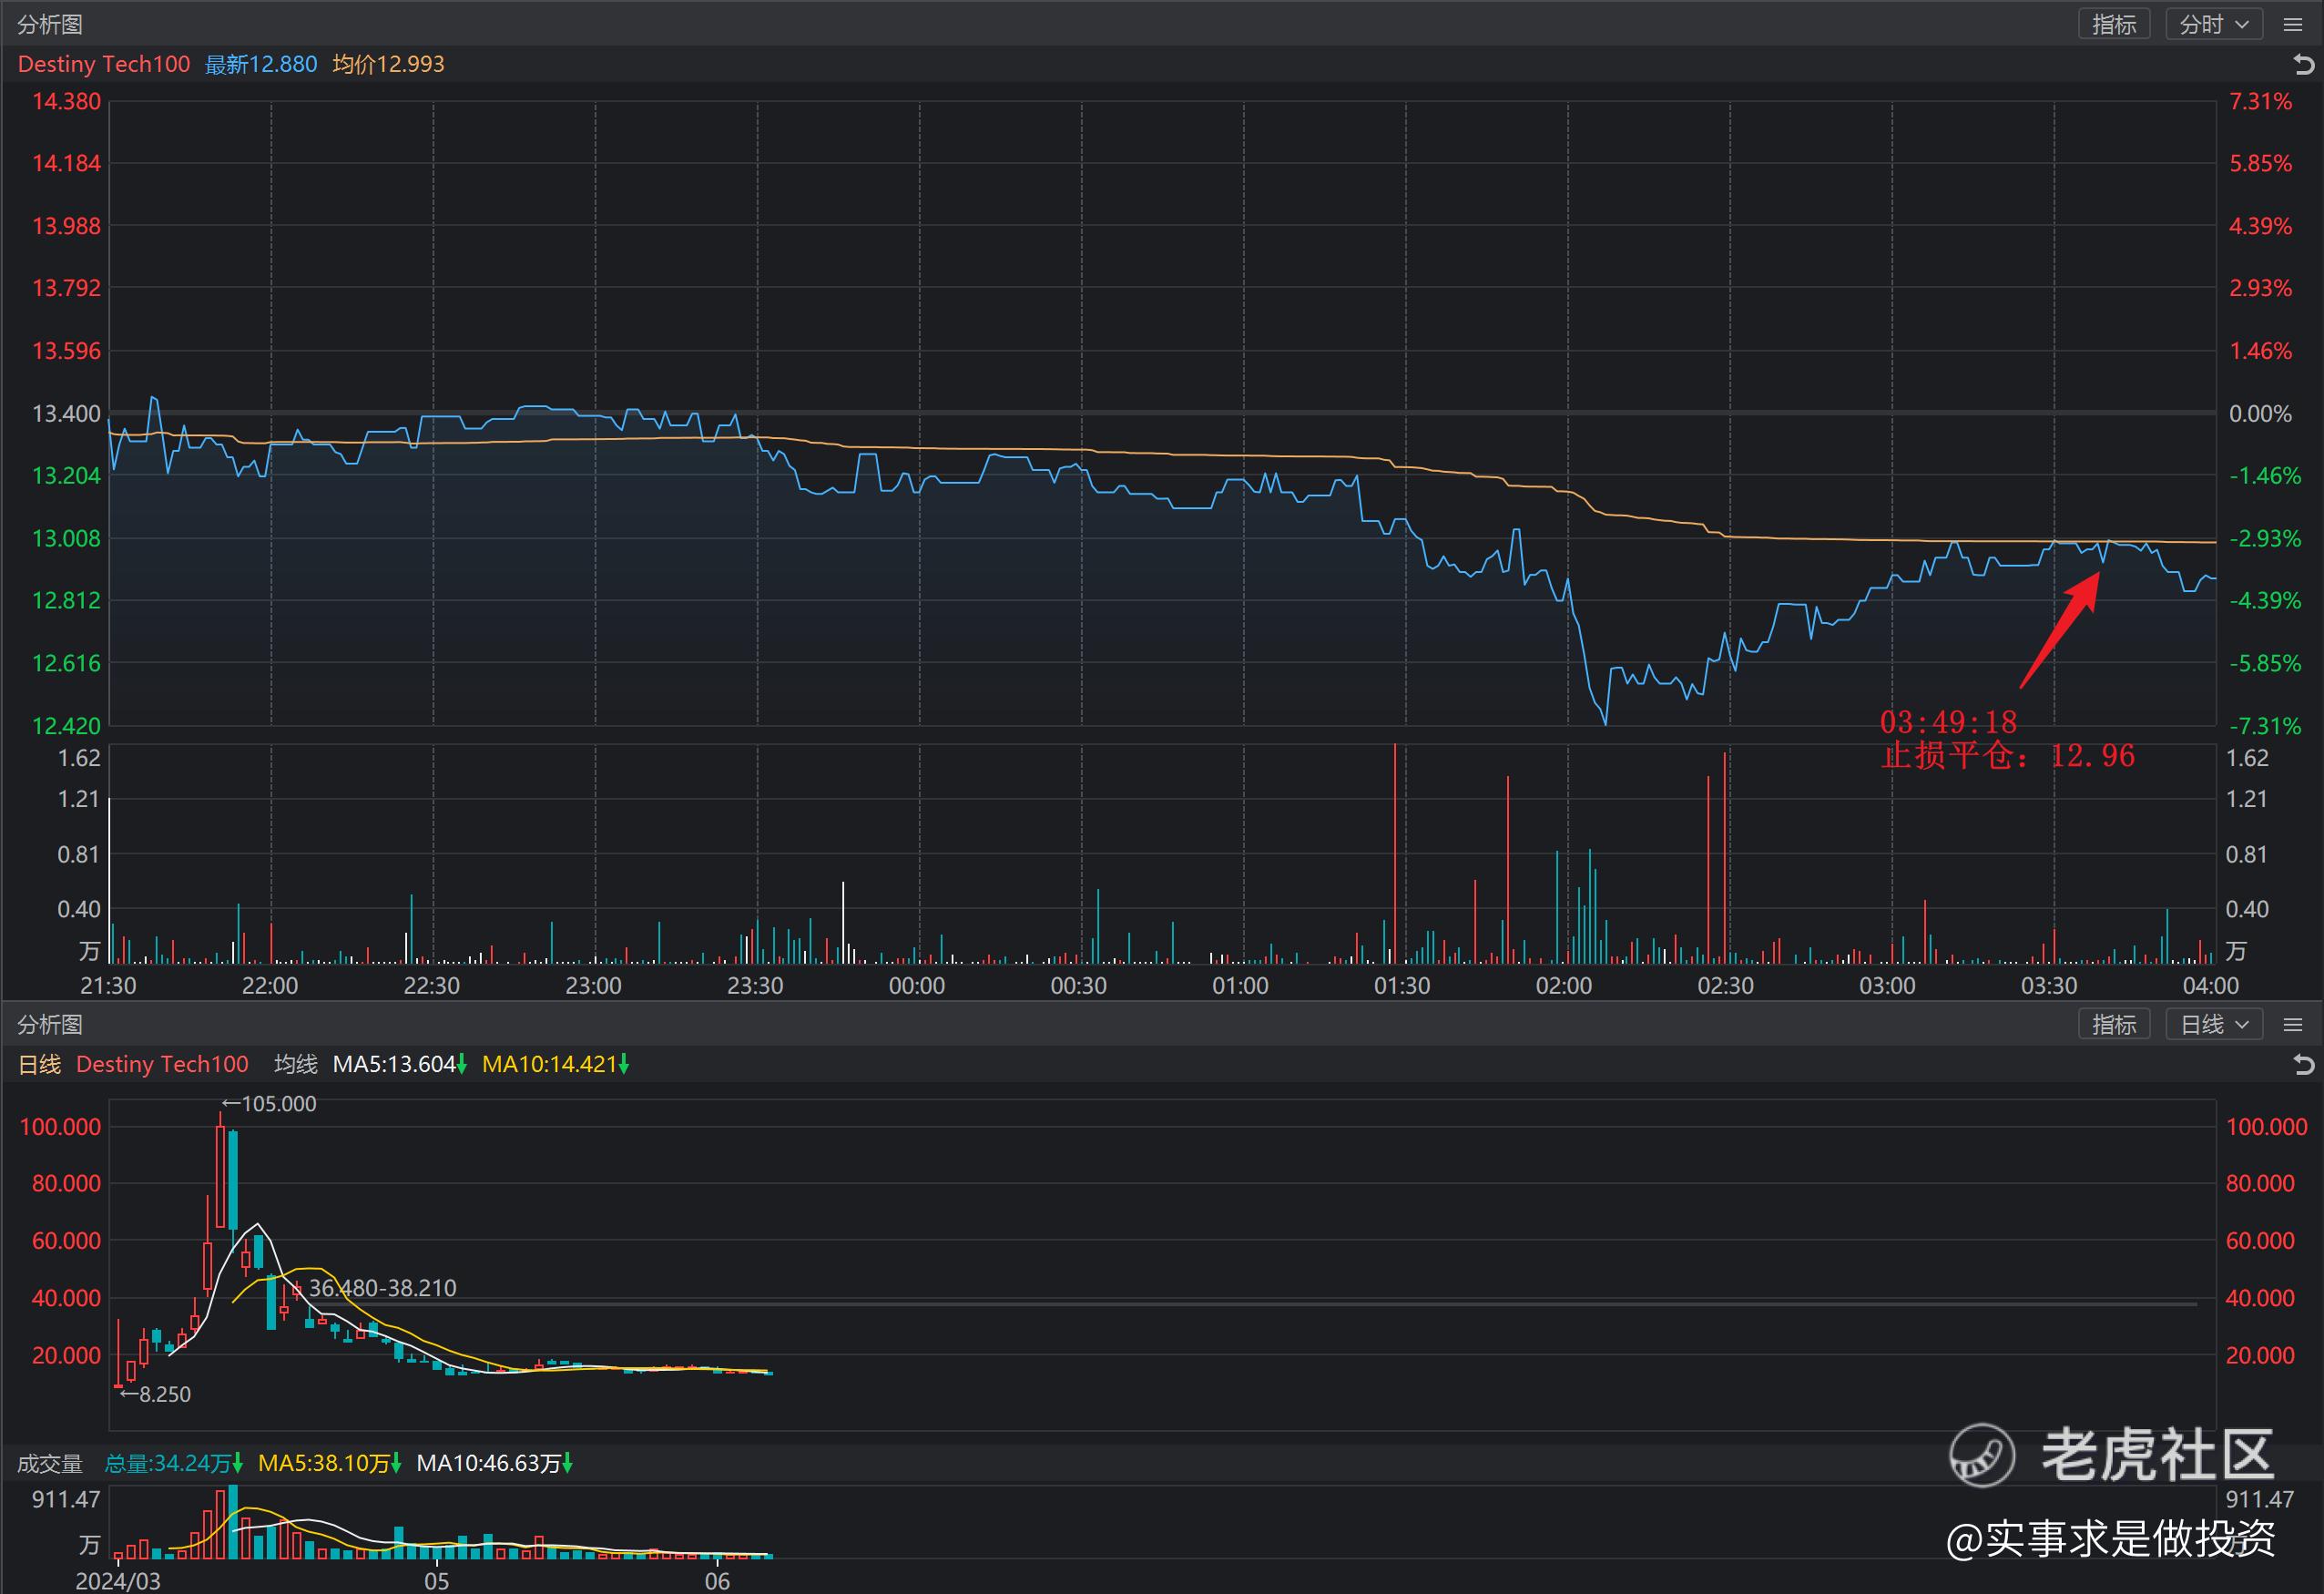Image resolution: width=2324 pixels, height=1594 pixels.
Task: Click the 36.480-38.210 price range label
Action: click(x=383, y=1288)
